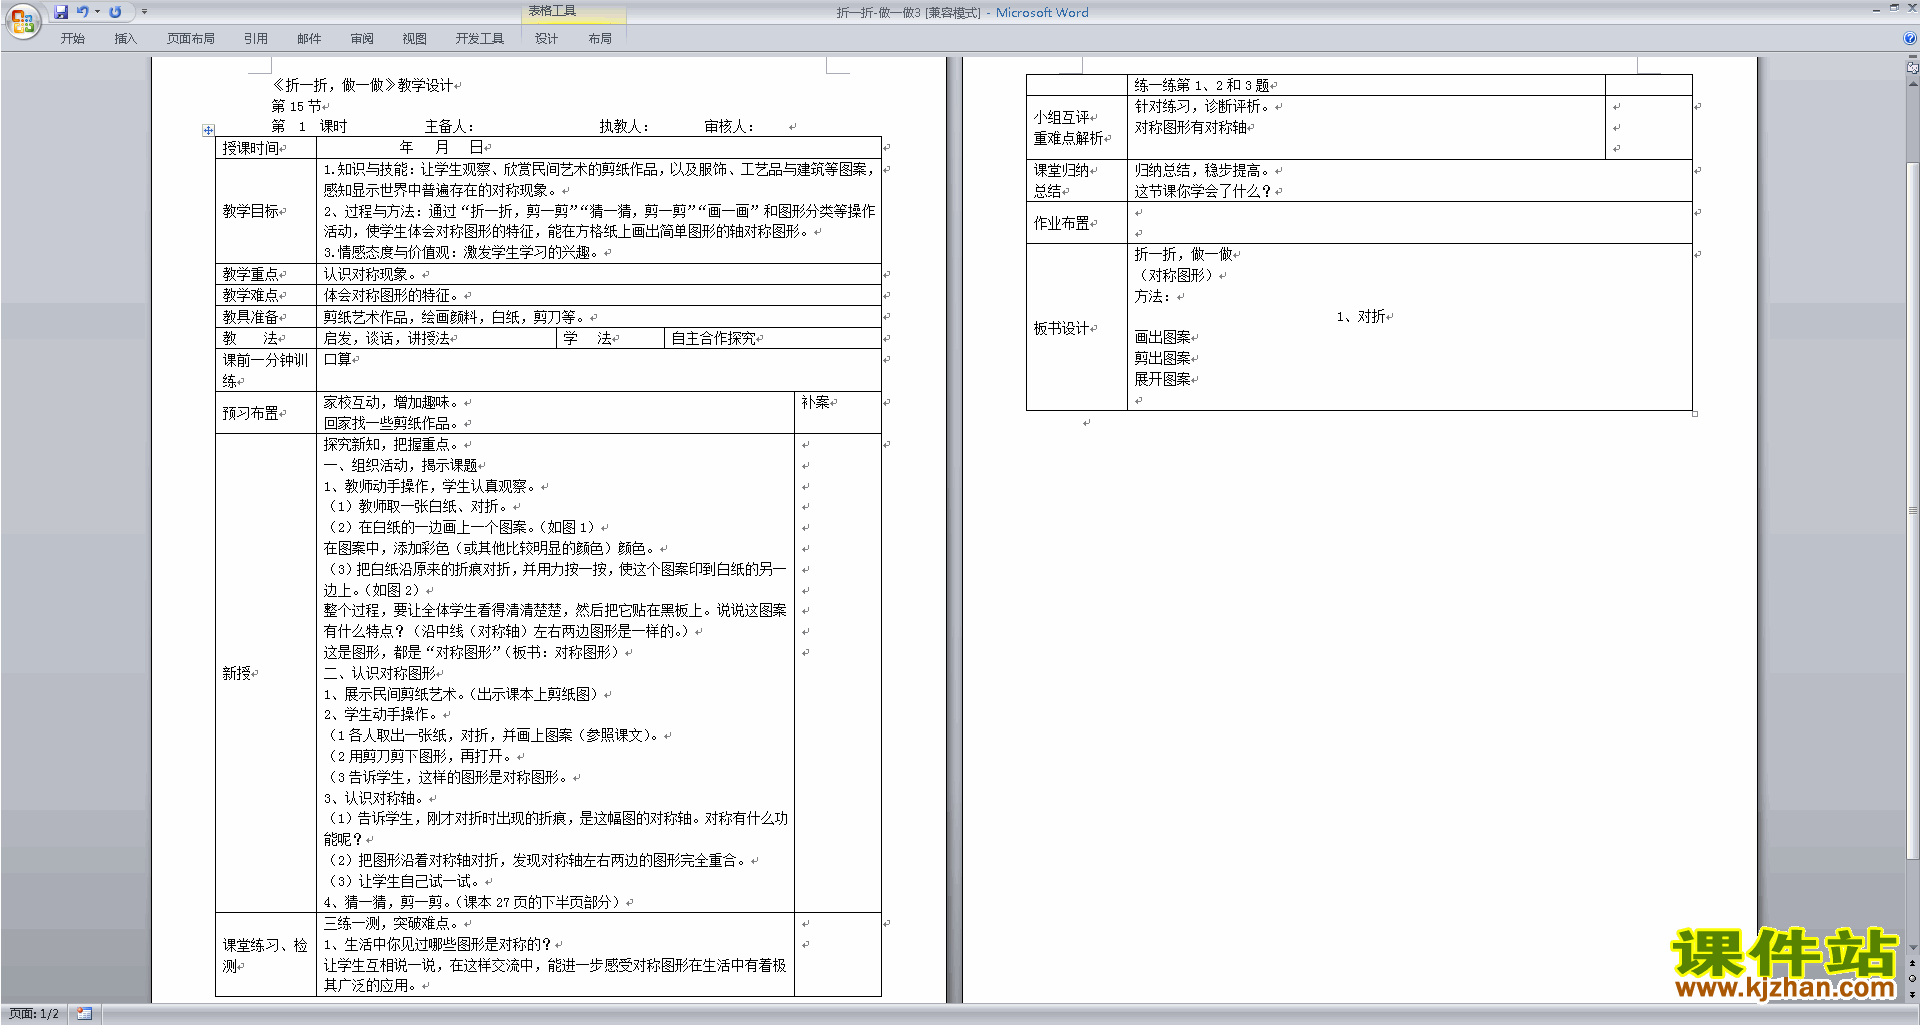Click the 口算 cell text
The width and height of the screenshot is (1920, 1025).
(x=337, y=359)
